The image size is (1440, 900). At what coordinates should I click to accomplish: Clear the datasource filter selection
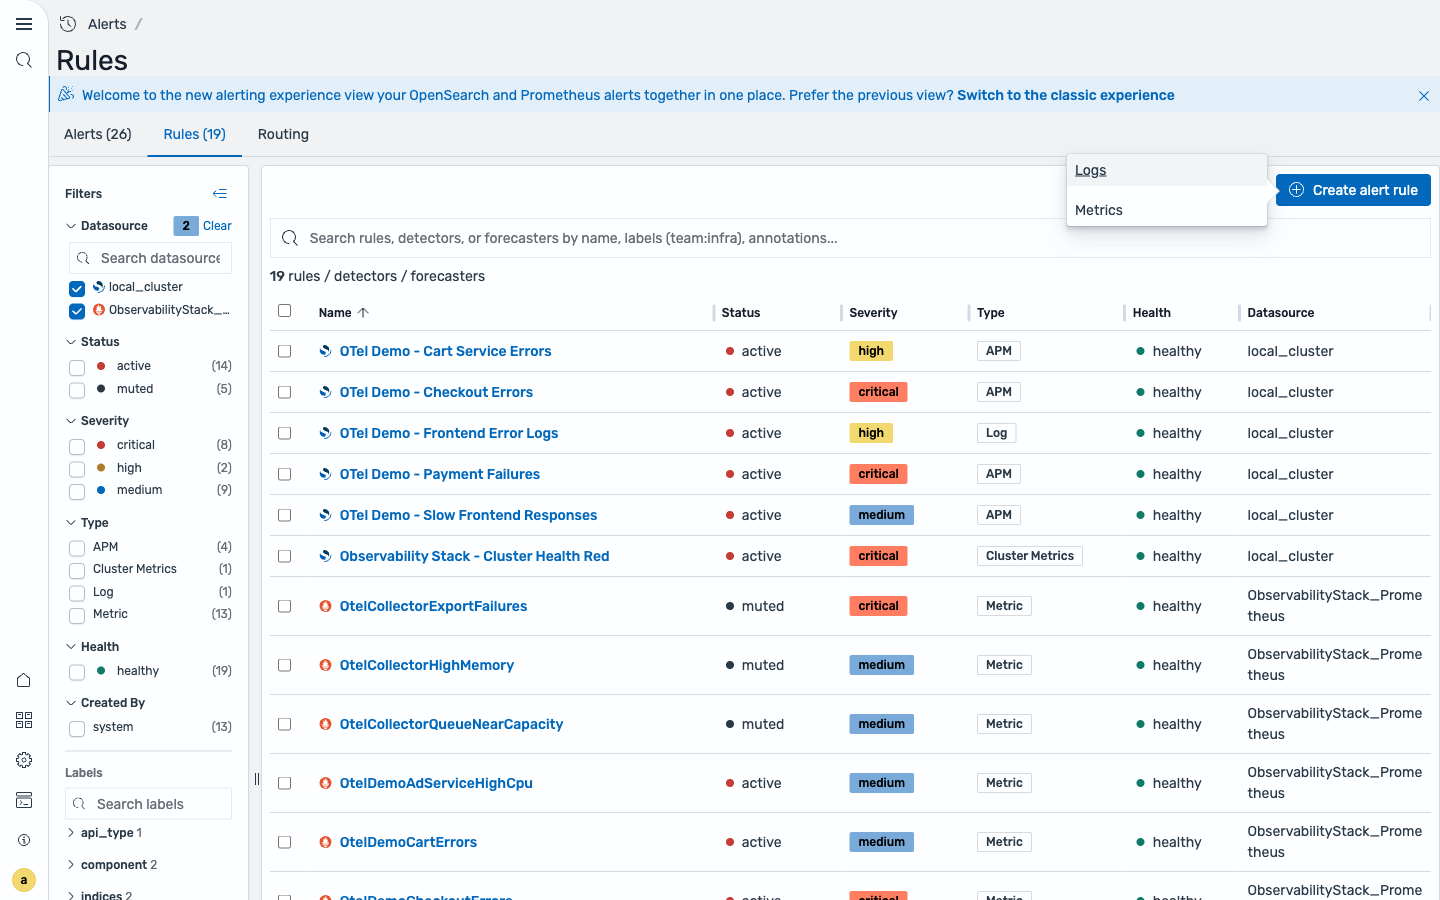217,226
